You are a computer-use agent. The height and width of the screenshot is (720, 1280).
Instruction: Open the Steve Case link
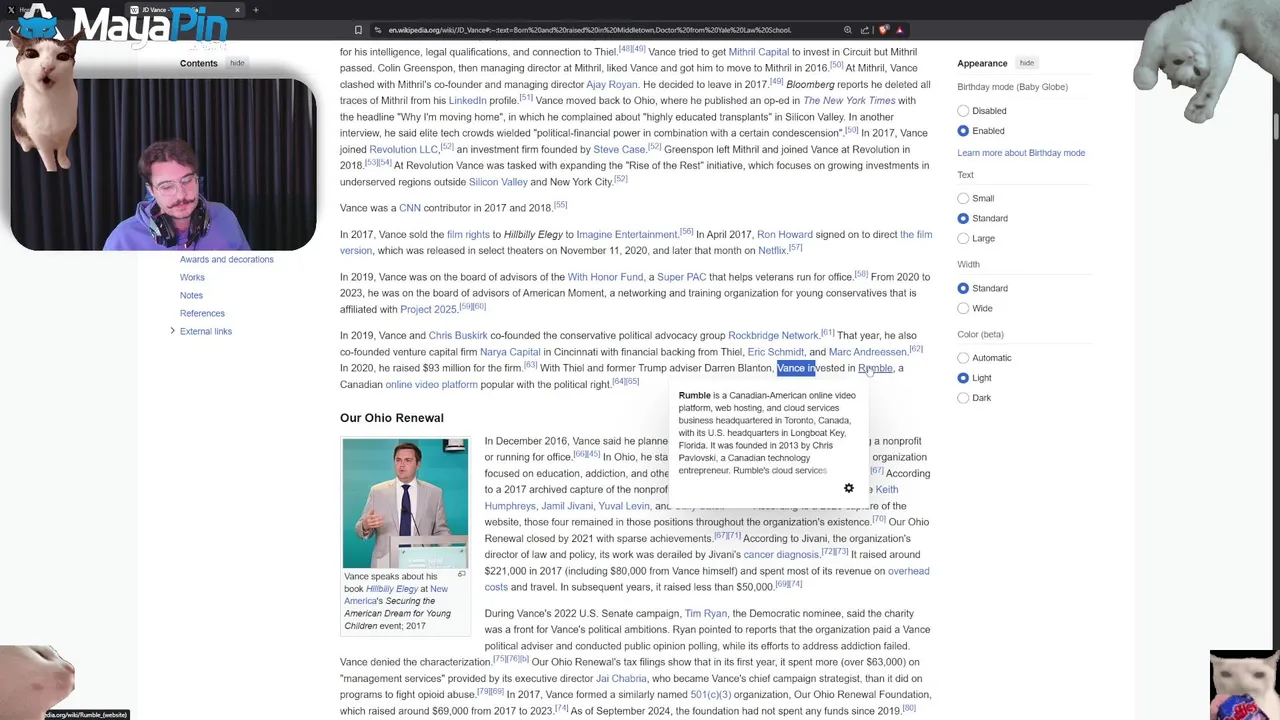(x=619, y=150)
